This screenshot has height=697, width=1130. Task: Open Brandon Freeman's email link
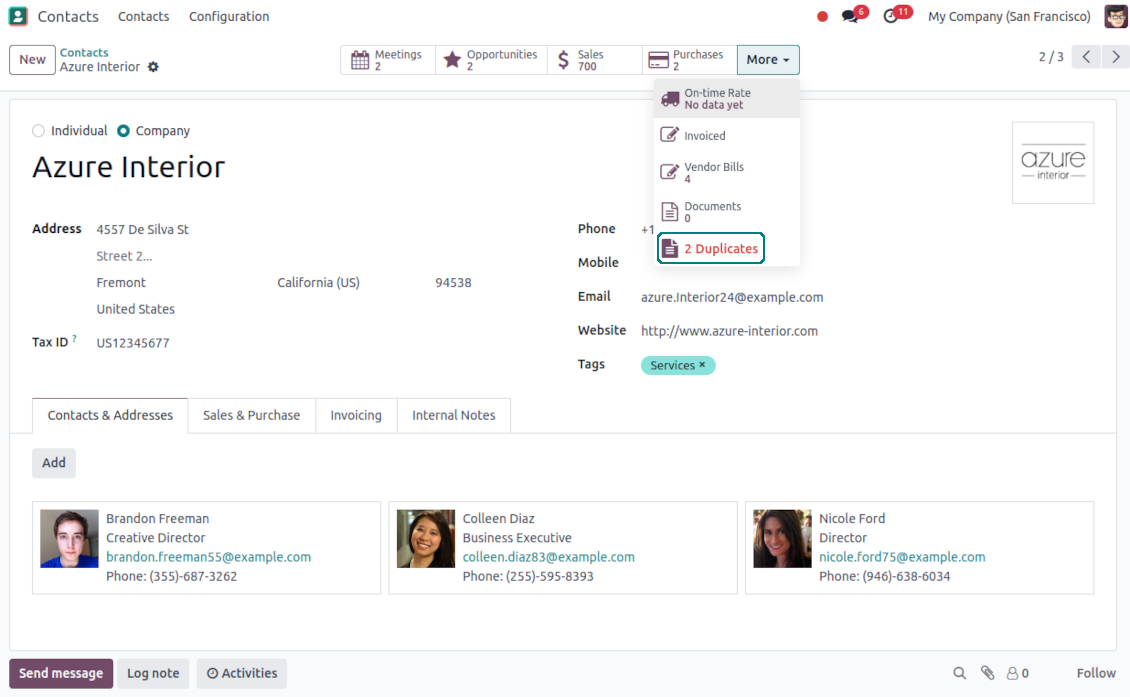tap(208, 557)
